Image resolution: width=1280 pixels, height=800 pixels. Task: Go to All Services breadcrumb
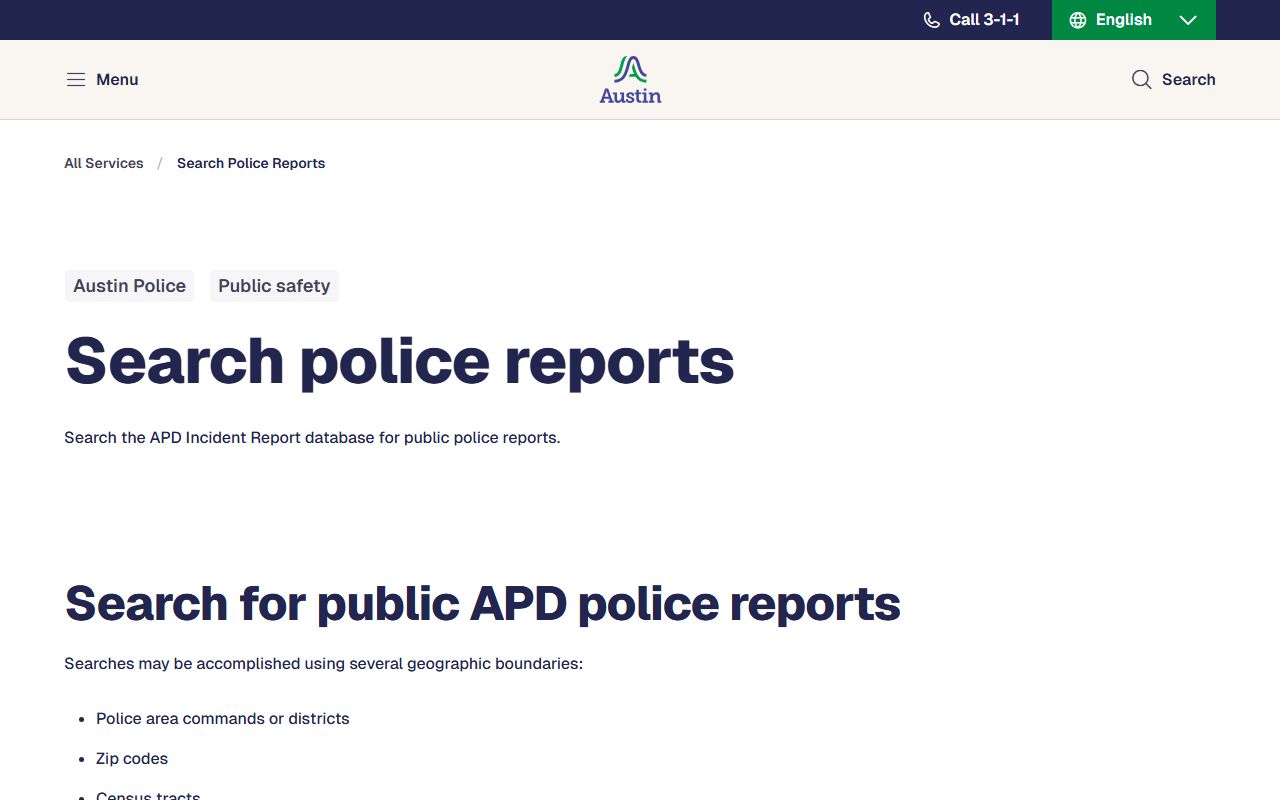tap(104, 163)
